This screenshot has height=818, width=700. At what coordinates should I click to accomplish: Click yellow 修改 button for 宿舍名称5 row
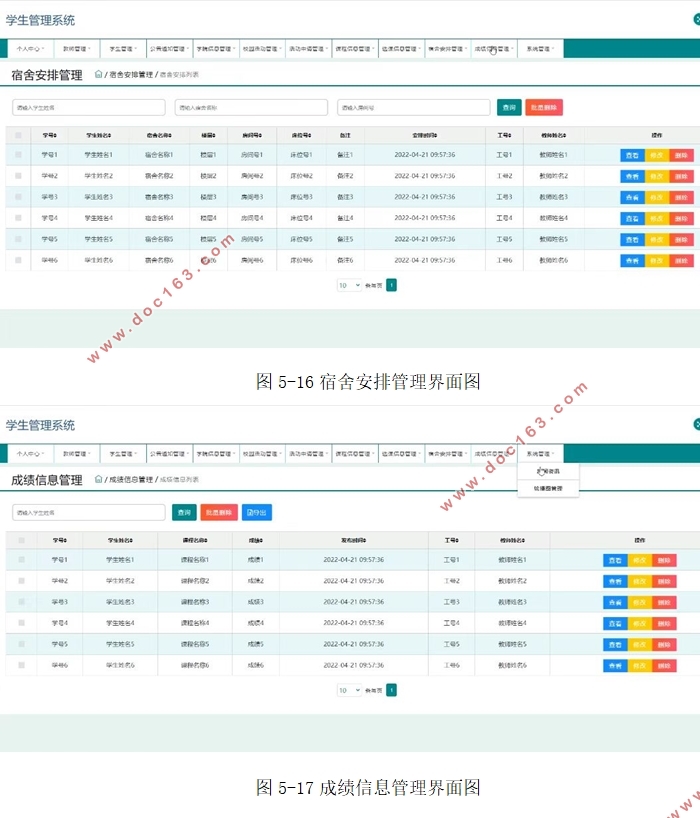tap(657, 239)
